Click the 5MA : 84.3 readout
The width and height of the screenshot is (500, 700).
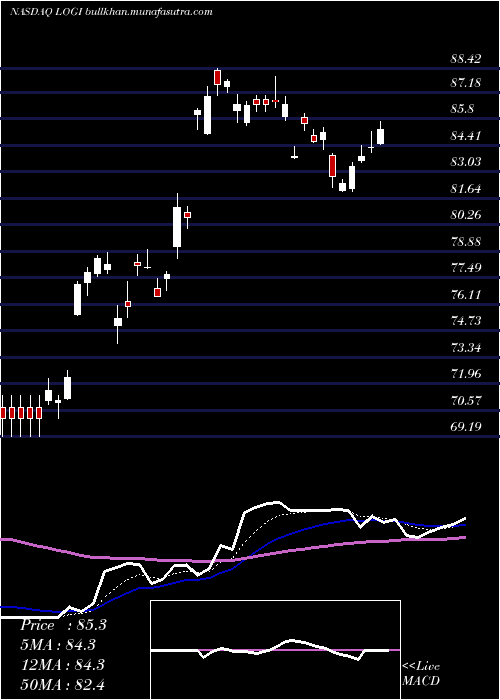(58, 645)
